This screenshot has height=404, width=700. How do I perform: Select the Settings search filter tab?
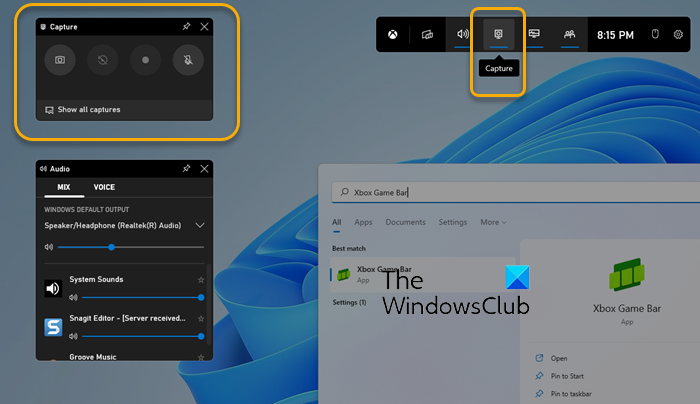pyautogui.click(x=453, y=222)
